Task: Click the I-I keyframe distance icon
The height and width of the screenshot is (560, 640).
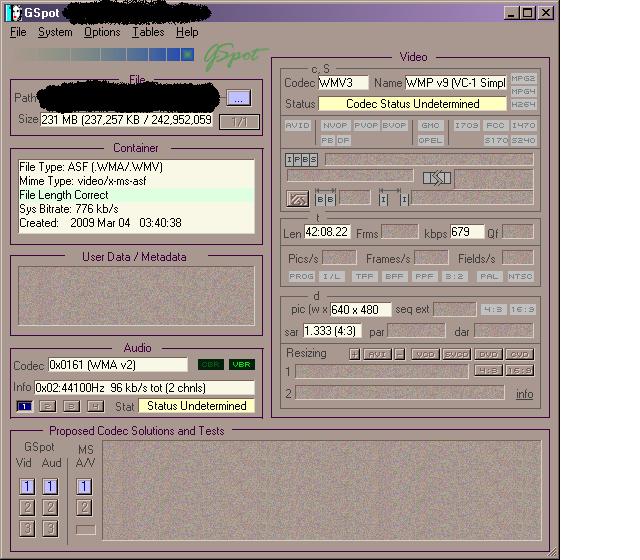Action: [393, 198]
